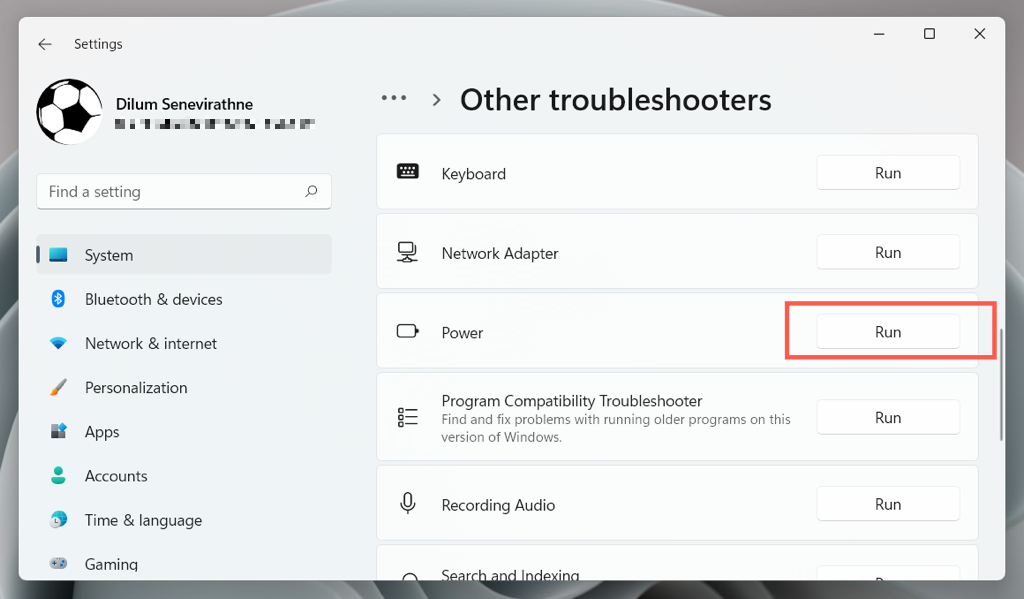The width and height of the screenshot is (1024, 599).
Task: Click the search magnifier icon
Action: click(x=311, y=191)
